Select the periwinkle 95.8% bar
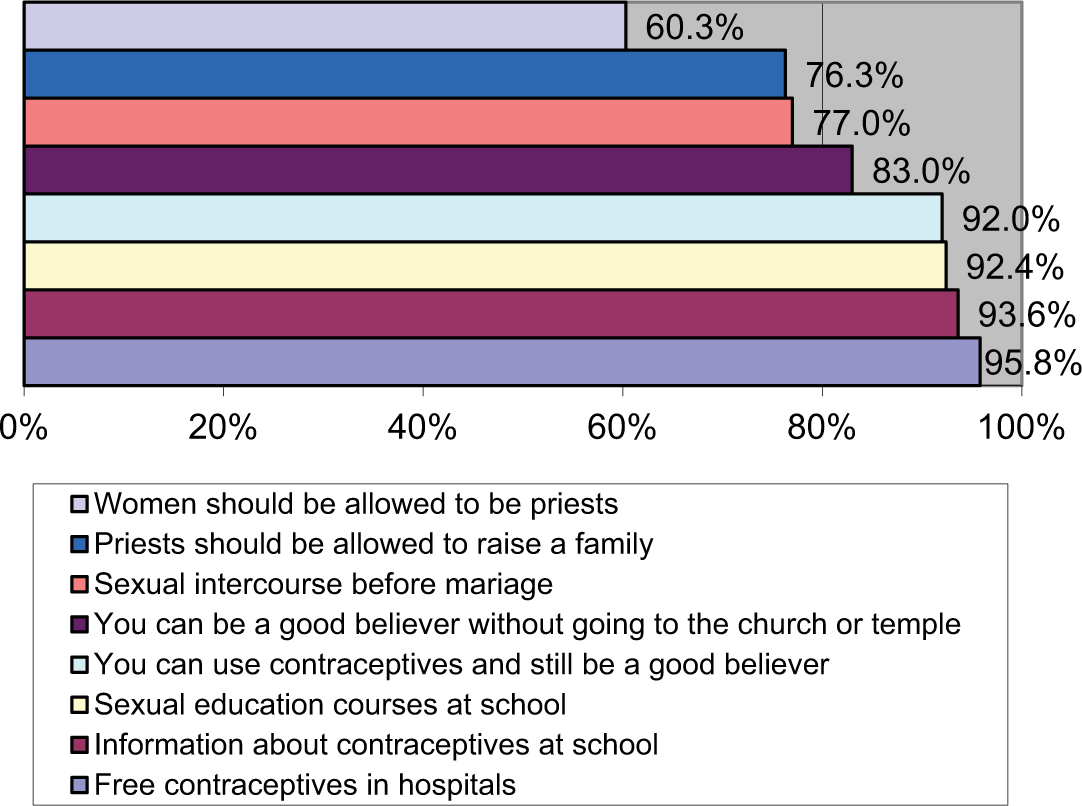The image size is (1082, 806). point(502,362)
